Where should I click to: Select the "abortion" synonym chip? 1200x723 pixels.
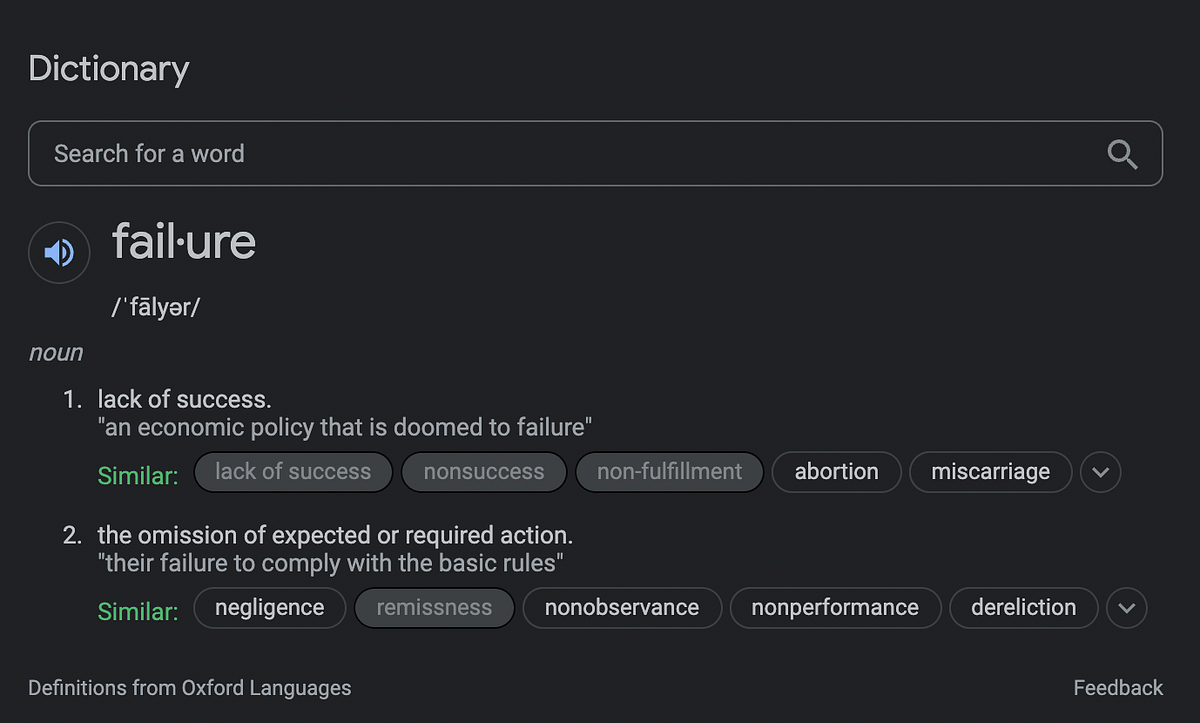(x=837, y=472)
